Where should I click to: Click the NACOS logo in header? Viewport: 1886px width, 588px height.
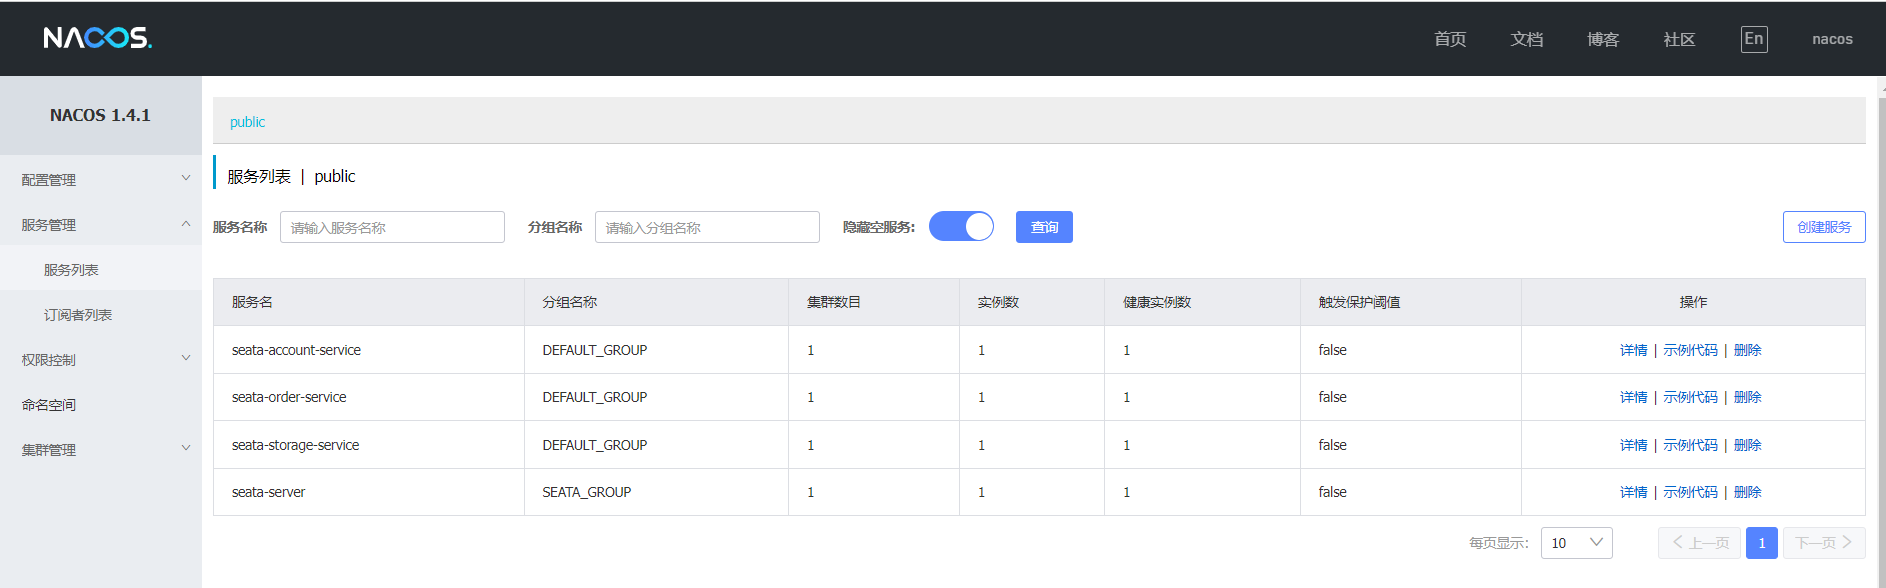pyautogui.click(x=97, y=38)
